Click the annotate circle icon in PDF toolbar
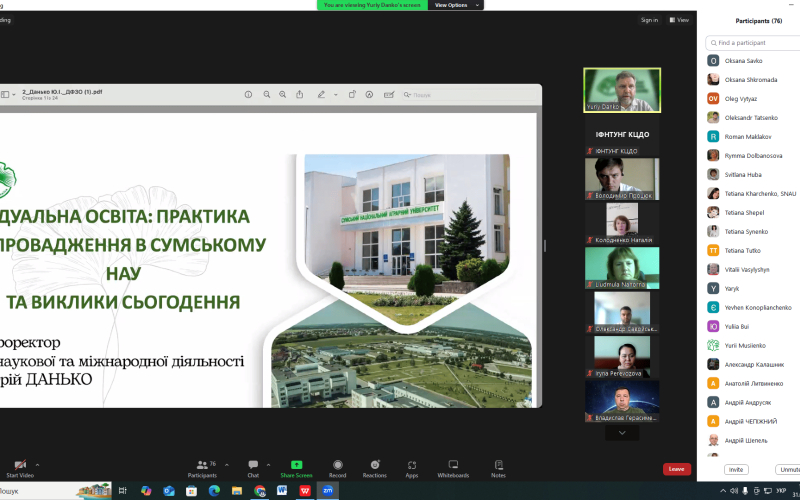The width and height of the screenshot is (800, 500). (x=369, y=94)
